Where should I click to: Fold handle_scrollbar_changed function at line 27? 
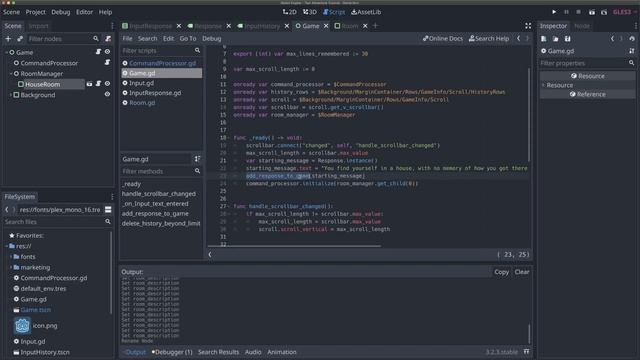[229, 207]
